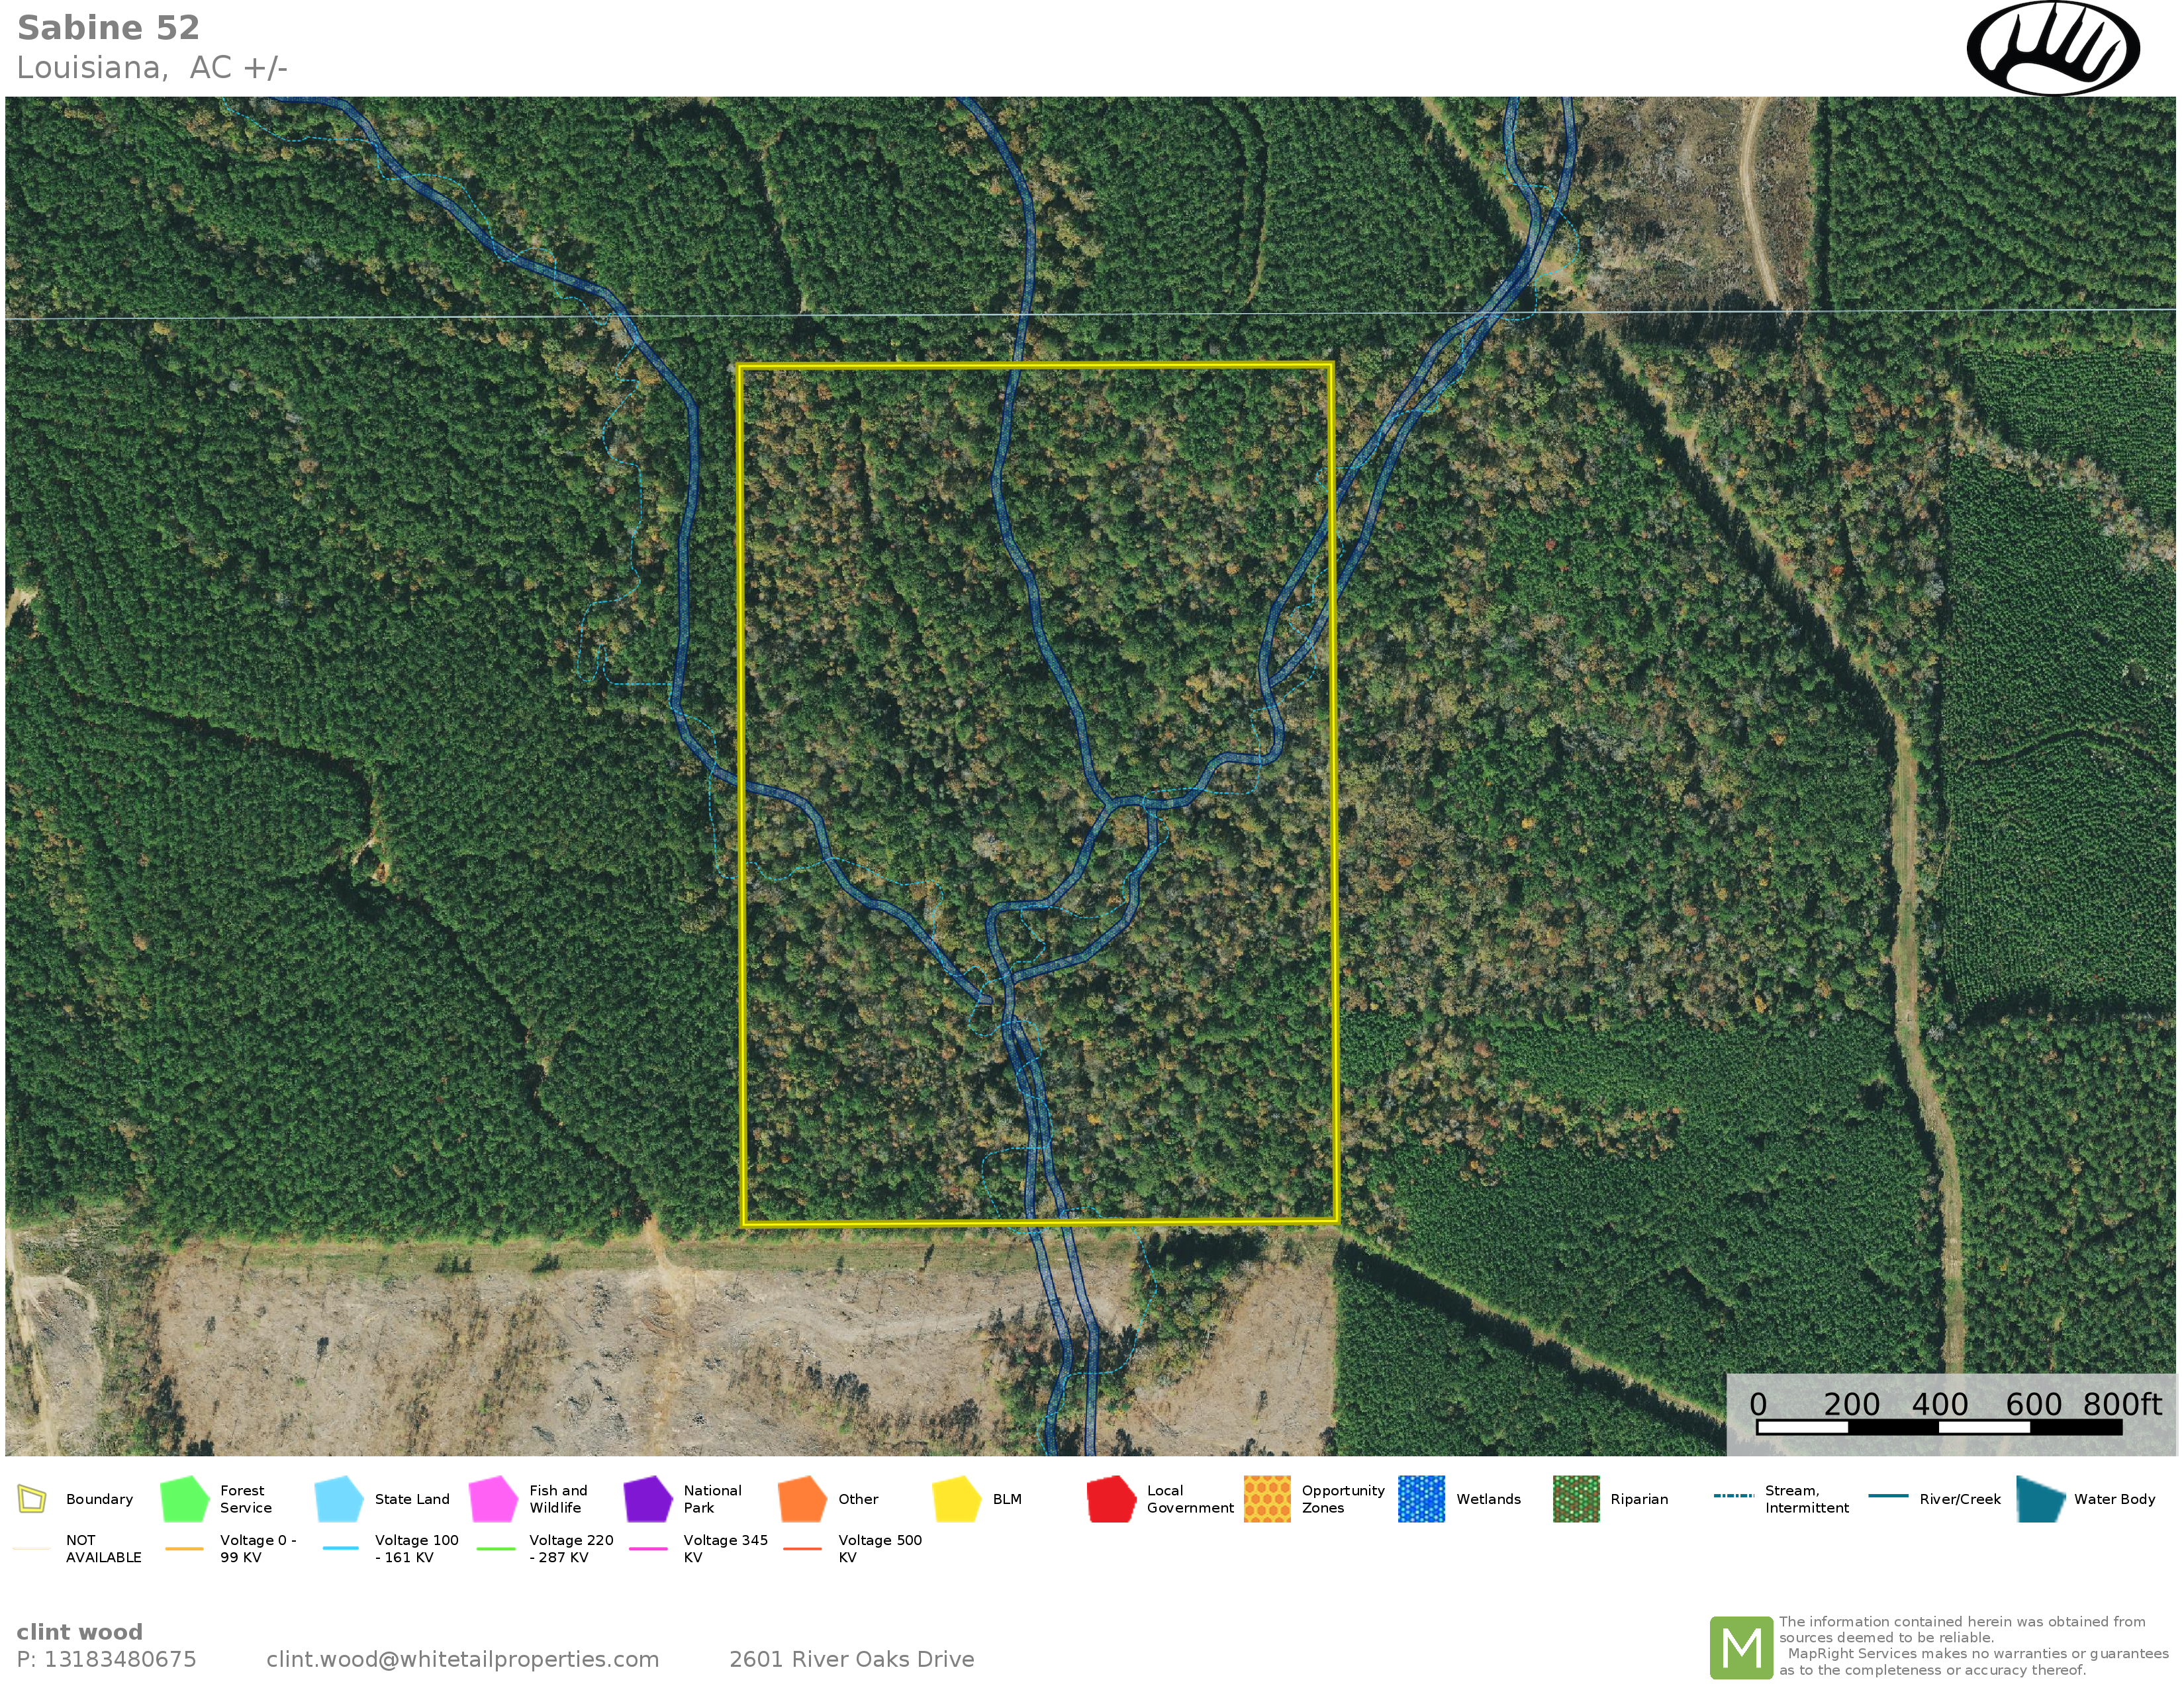Click the Opportunity Zones honeycomb legend icon
Image resolution: width=2184 pixels, height=1688 pixels.
1267,1499
